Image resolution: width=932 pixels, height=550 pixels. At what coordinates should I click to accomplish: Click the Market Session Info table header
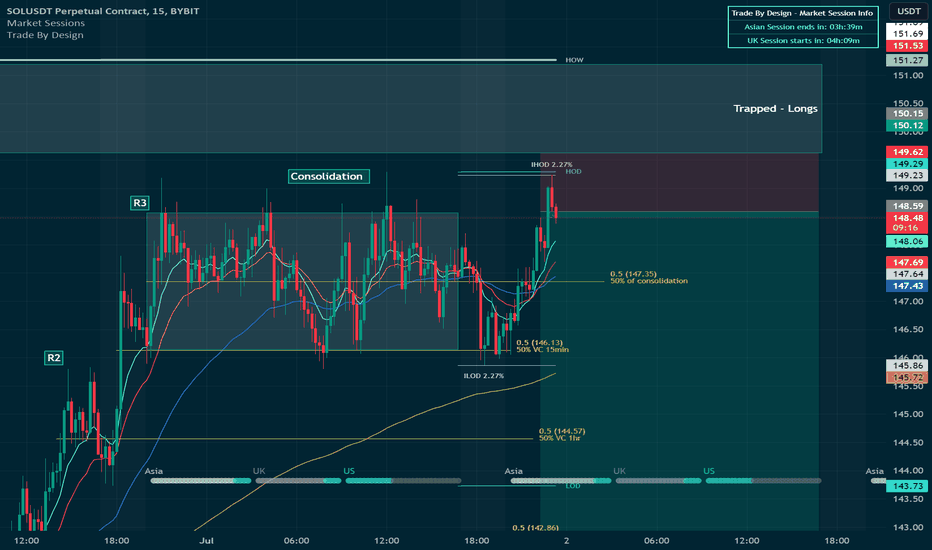coord(802,13)
